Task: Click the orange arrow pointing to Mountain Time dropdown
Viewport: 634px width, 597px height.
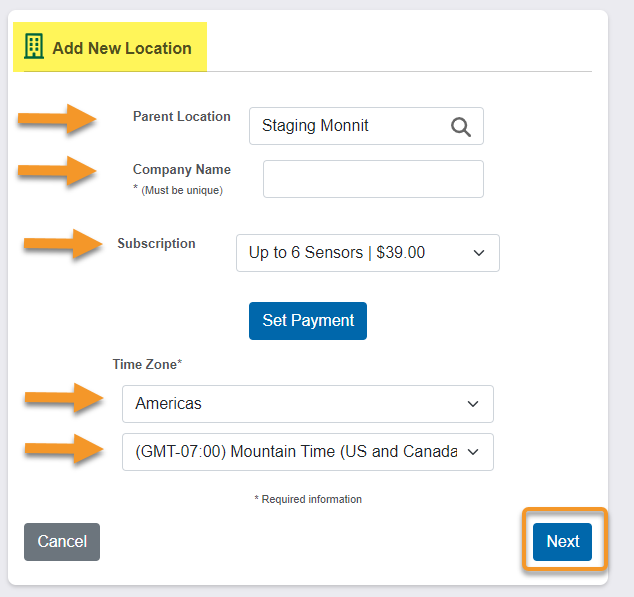Action: [x=64, y=449]
